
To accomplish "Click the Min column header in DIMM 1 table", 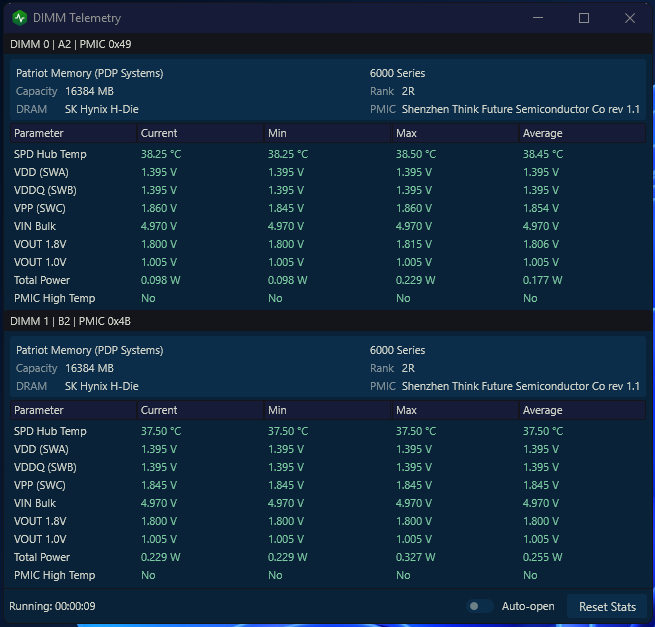I will (328, 410).
